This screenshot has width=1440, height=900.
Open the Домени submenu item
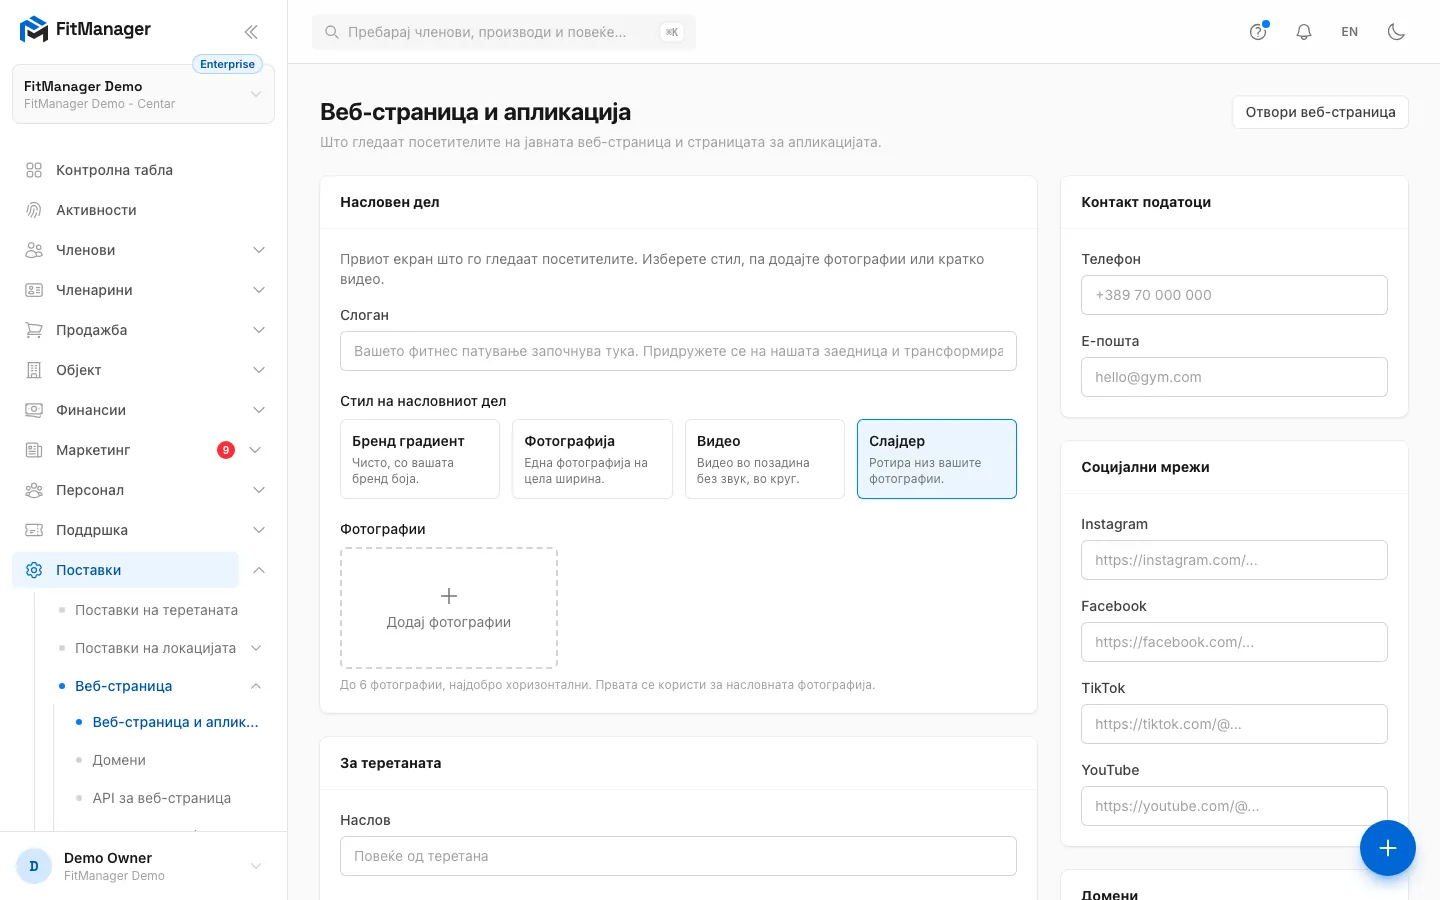(x=119, y=760)
